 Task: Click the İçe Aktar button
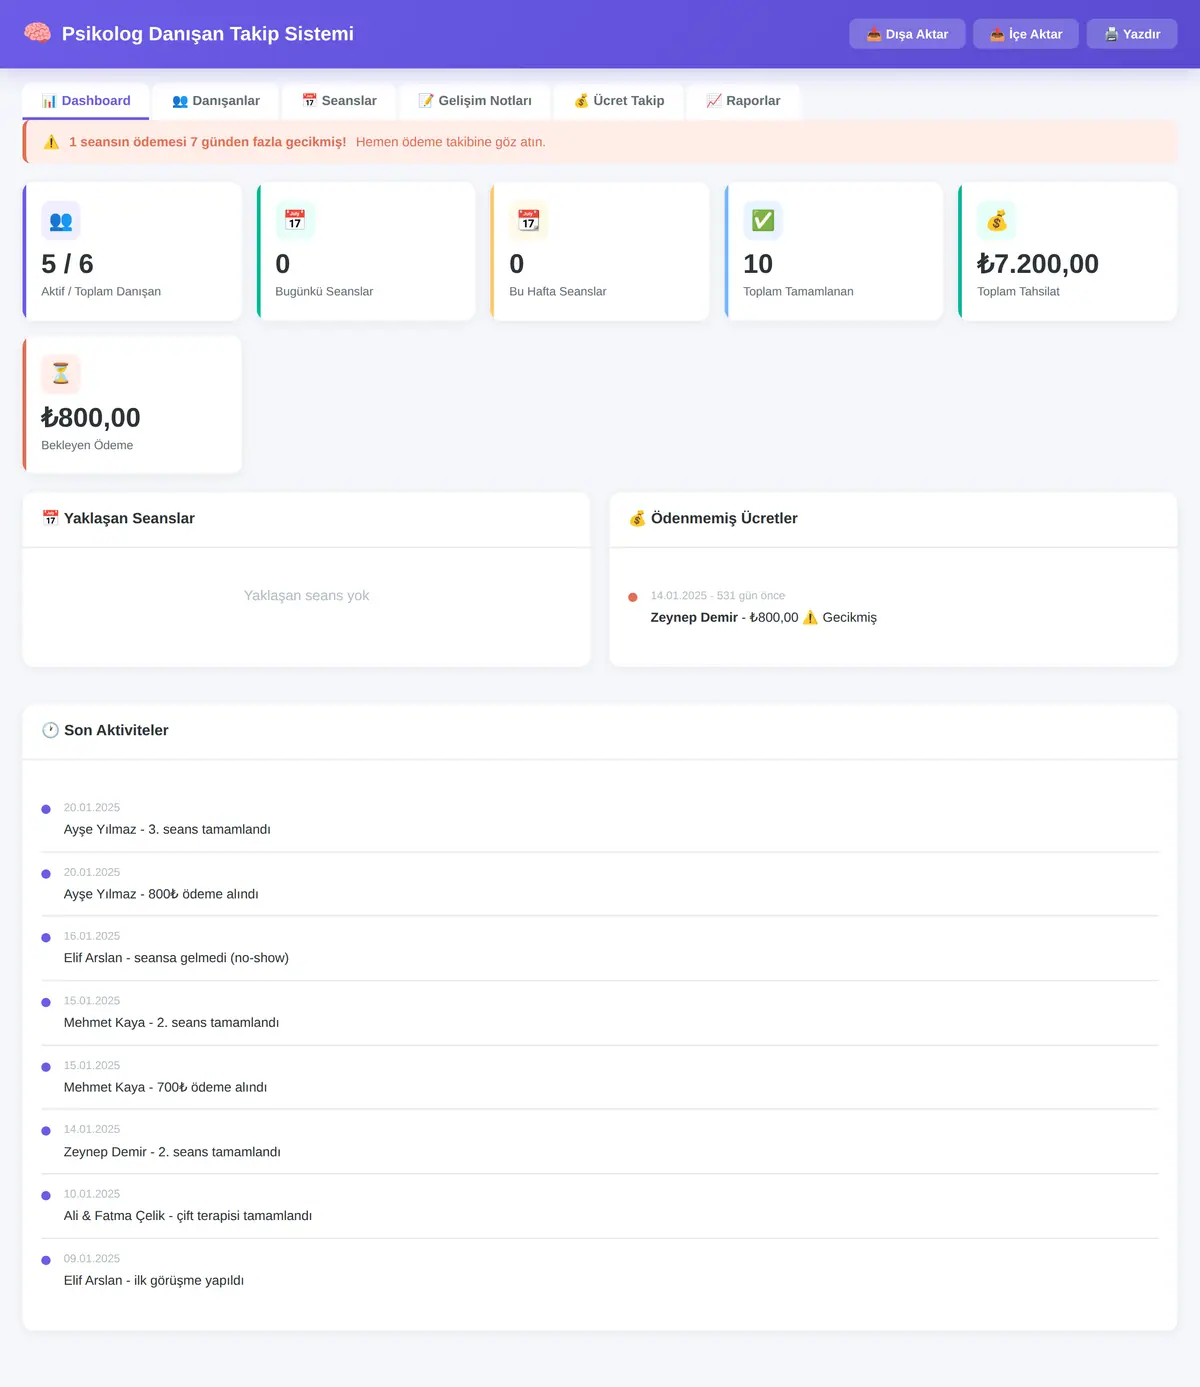pyautogui.click(x=1026, y=34)
